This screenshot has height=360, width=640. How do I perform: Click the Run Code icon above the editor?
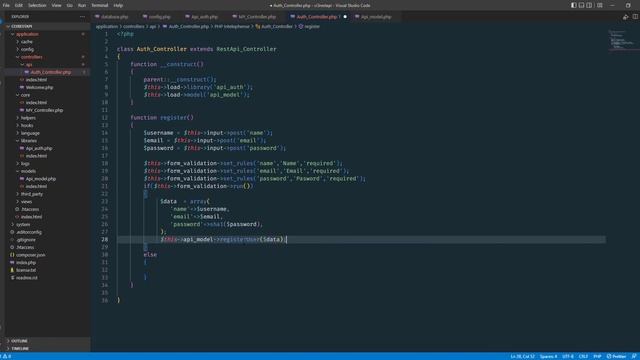pos(625,17)
